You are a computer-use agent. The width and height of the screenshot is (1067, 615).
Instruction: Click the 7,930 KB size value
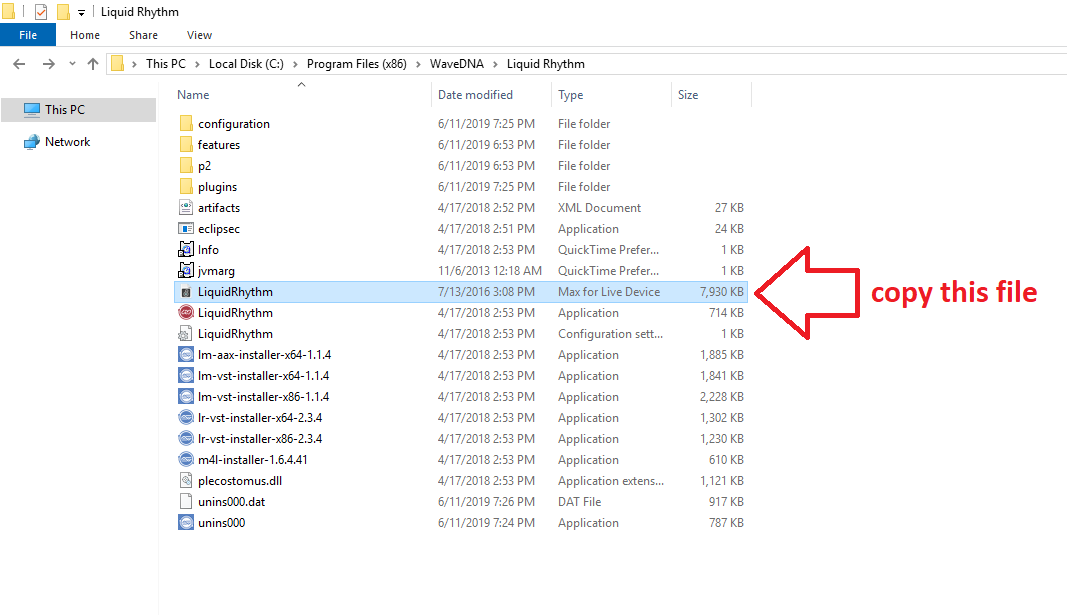721,292
